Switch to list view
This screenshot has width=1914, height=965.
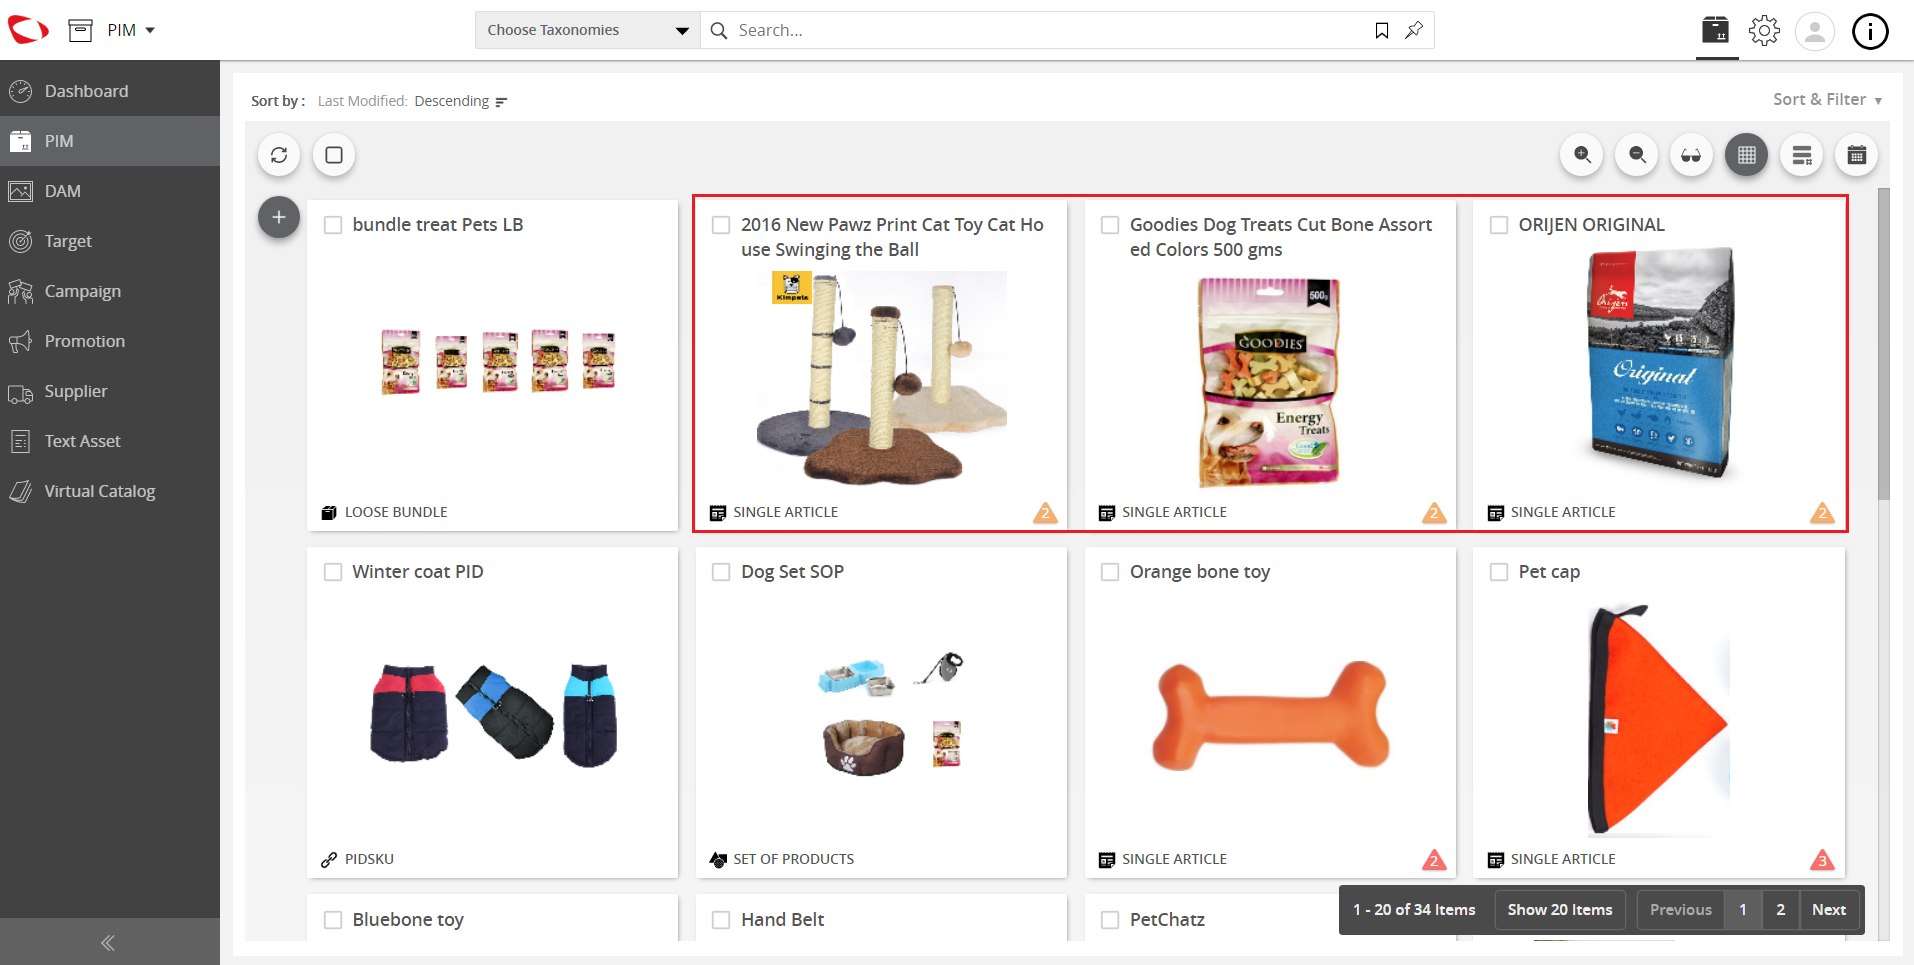coord(1802,155)
